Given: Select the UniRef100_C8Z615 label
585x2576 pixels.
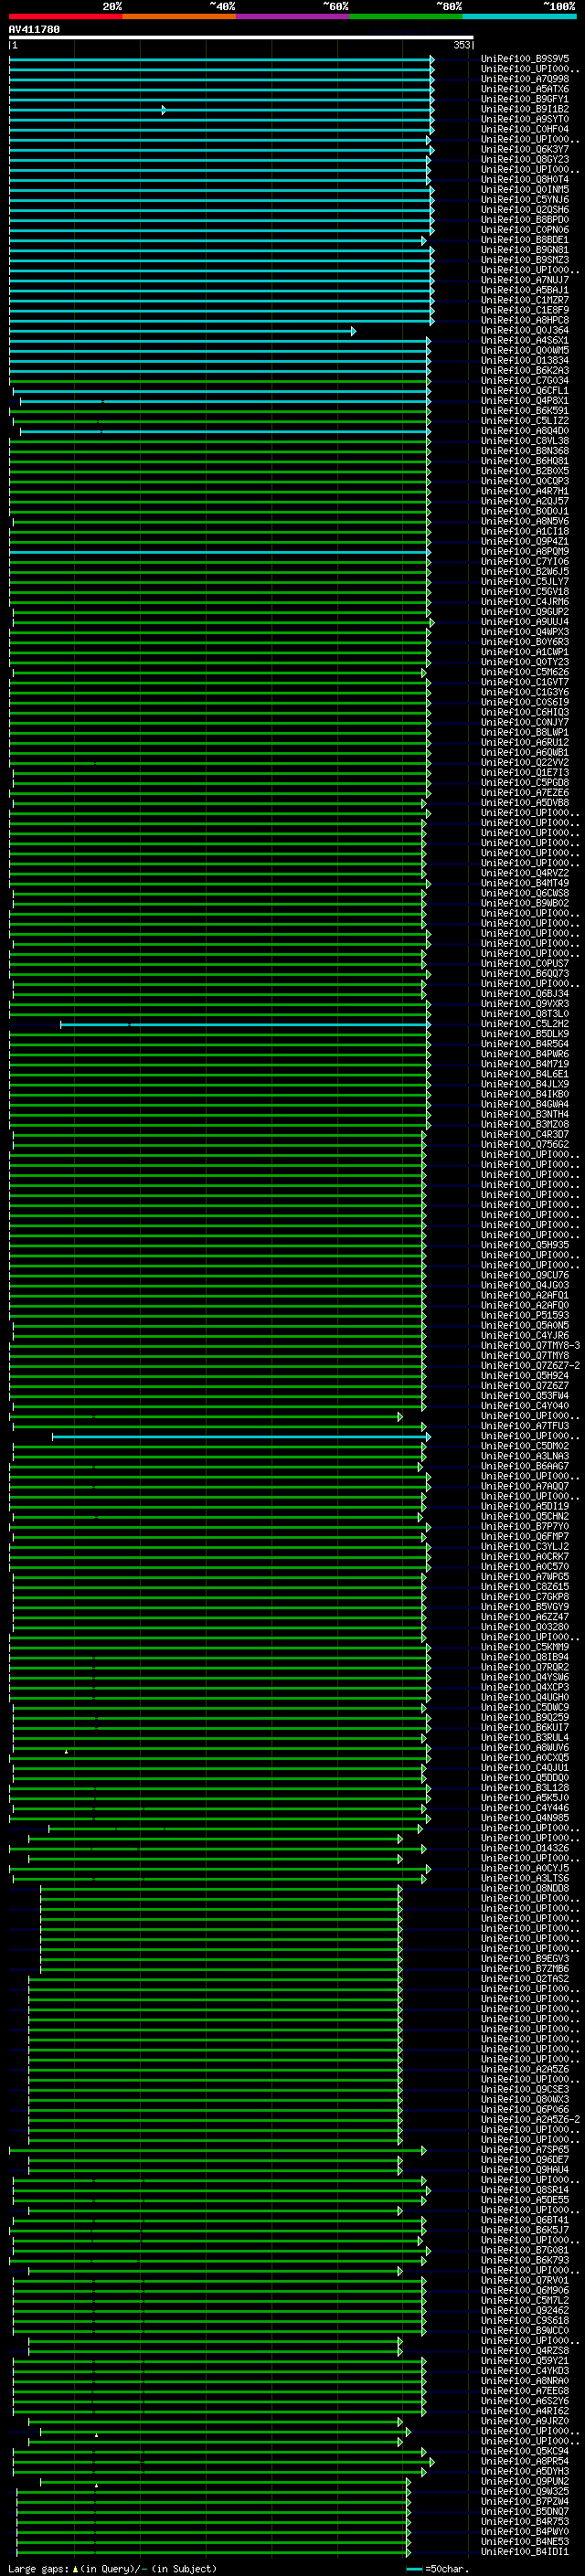Looking at the screenshot, I should click(525, 1586).
